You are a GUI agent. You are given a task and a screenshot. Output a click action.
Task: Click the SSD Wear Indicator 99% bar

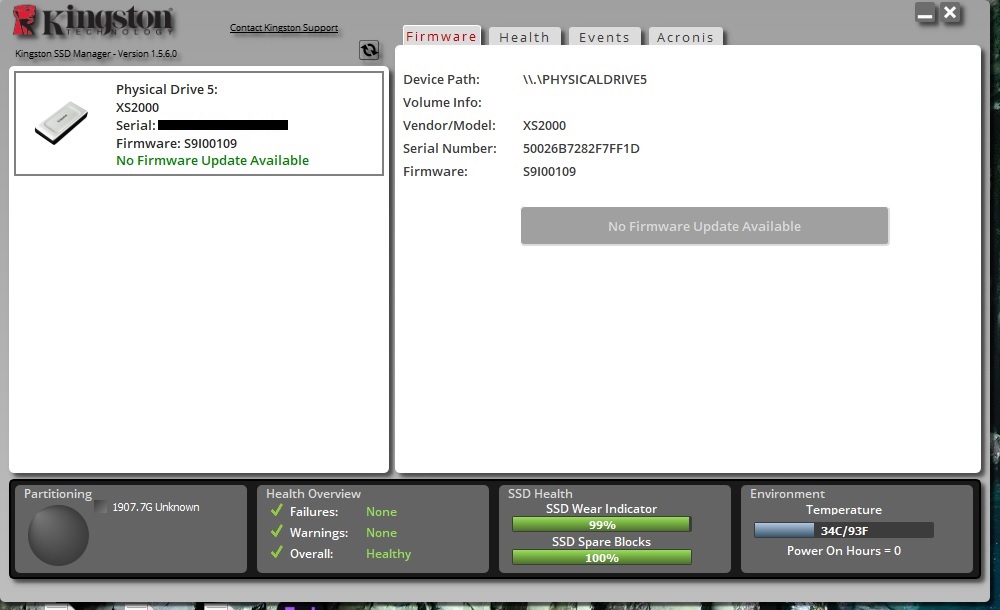point(601,524)
